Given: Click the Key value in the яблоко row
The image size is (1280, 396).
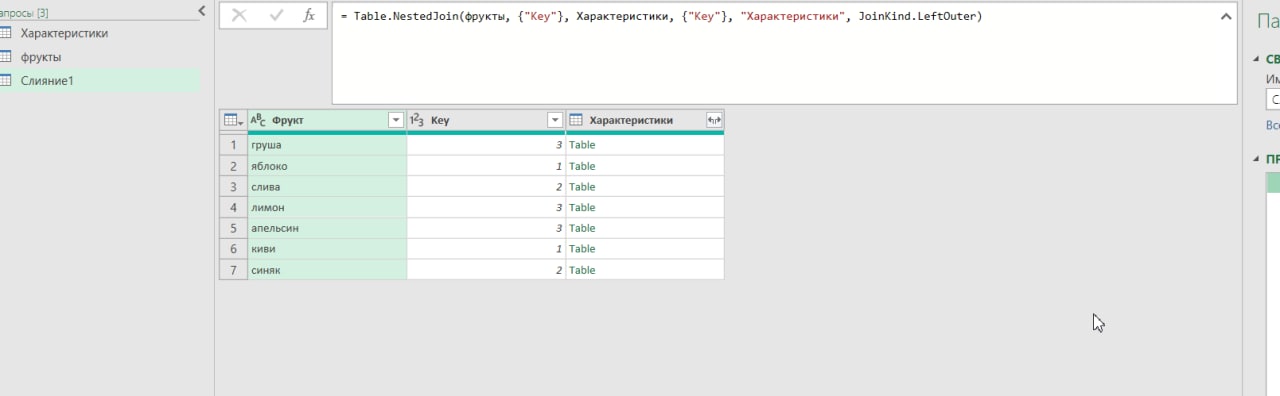Looking at the screenshot, I should (x=486, y=166).
